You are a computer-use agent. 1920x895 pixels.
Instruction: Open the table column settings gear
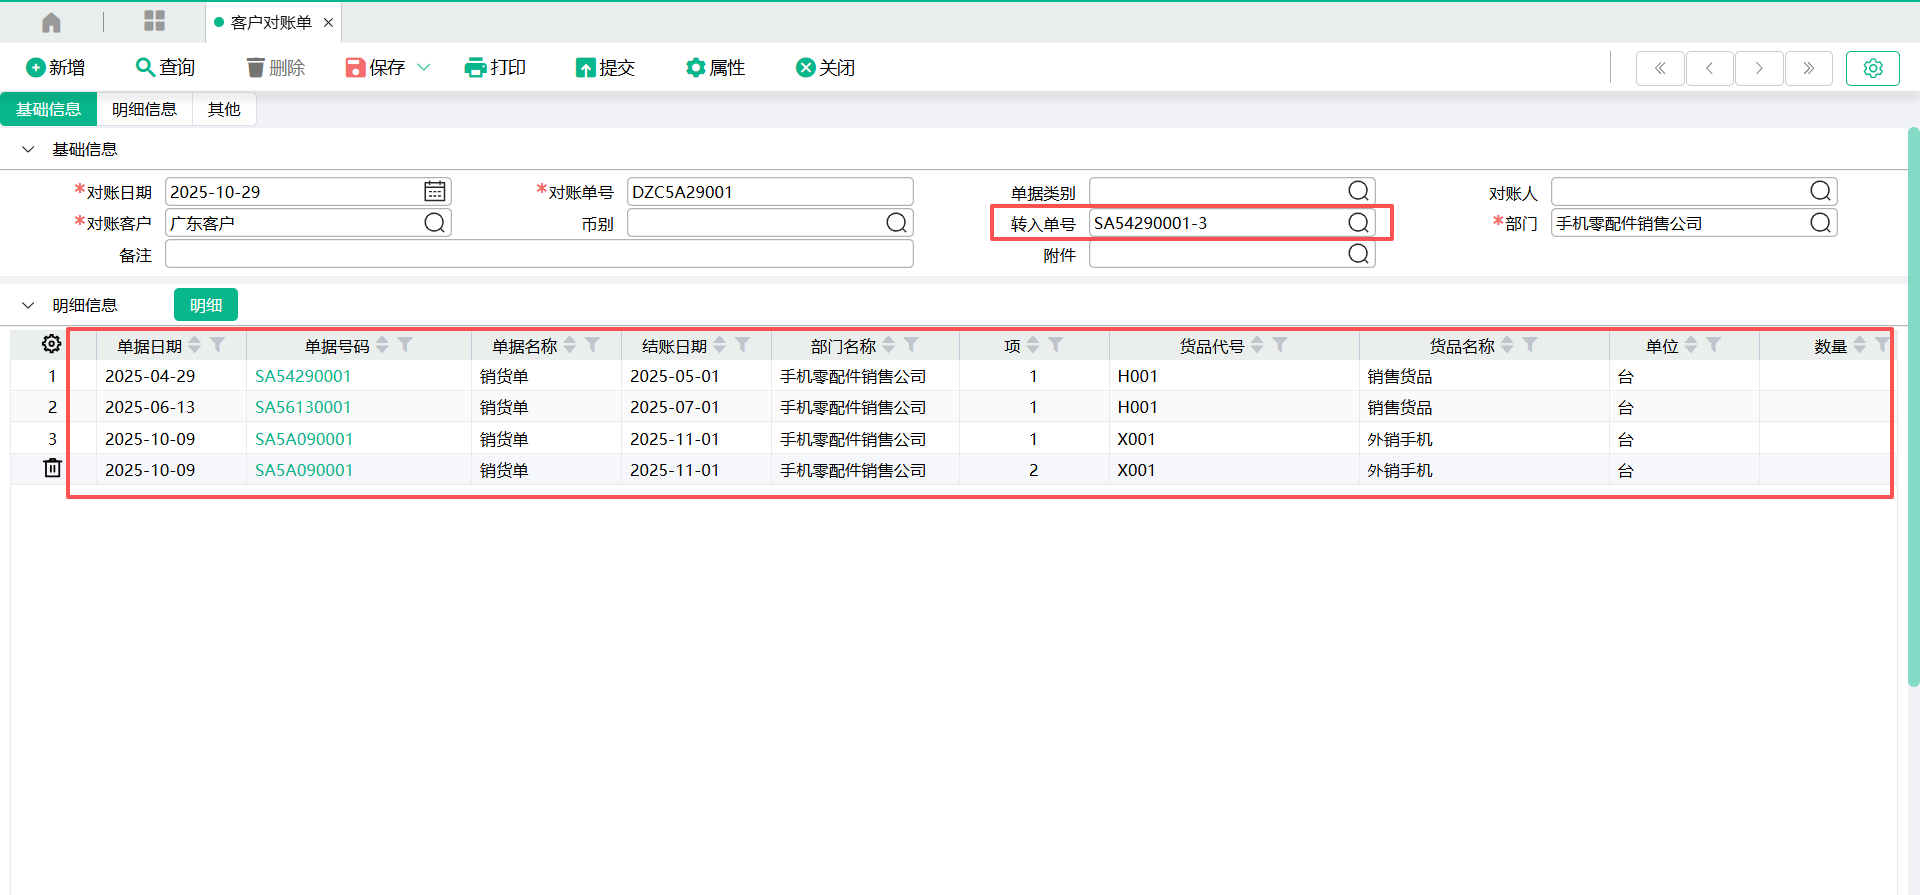[x=51, y=344]
